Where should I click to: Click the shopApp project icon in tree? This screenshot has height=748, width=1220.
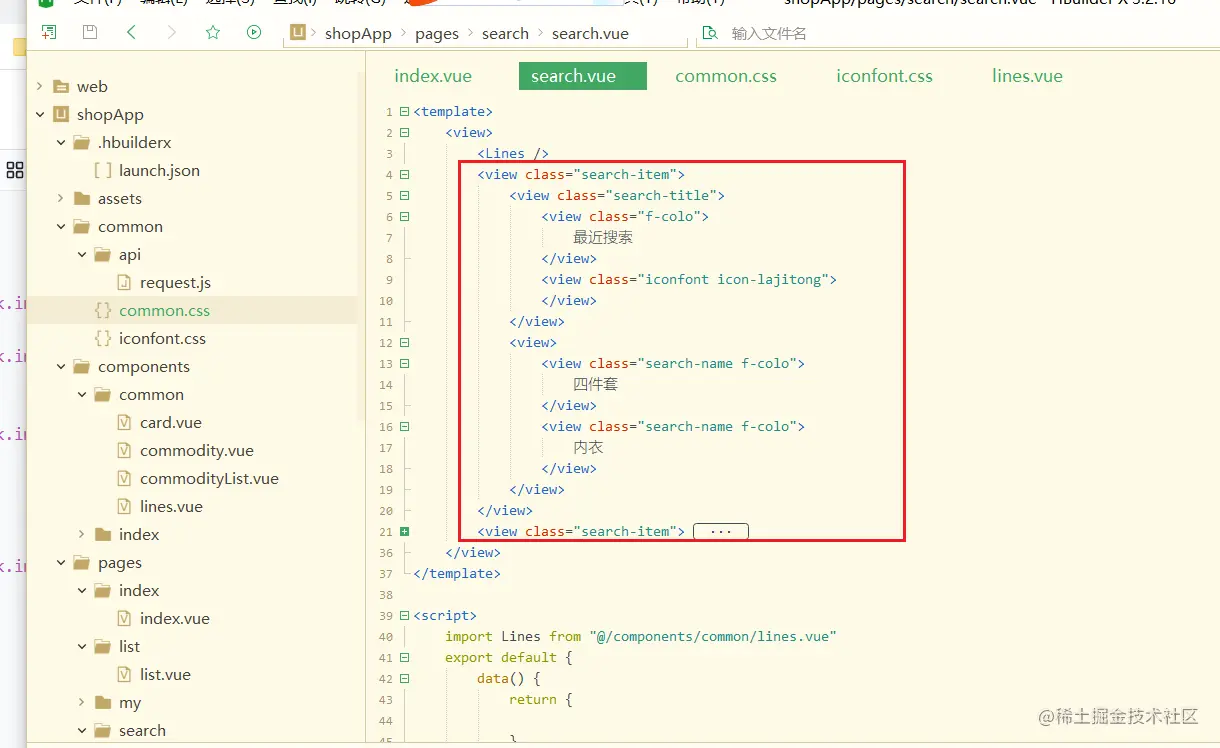(x=61, y=114)
